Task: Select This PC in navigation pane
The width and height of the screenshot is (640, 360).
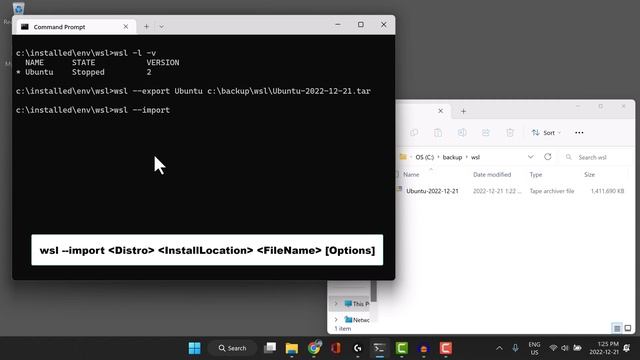Action: (357, 304)
